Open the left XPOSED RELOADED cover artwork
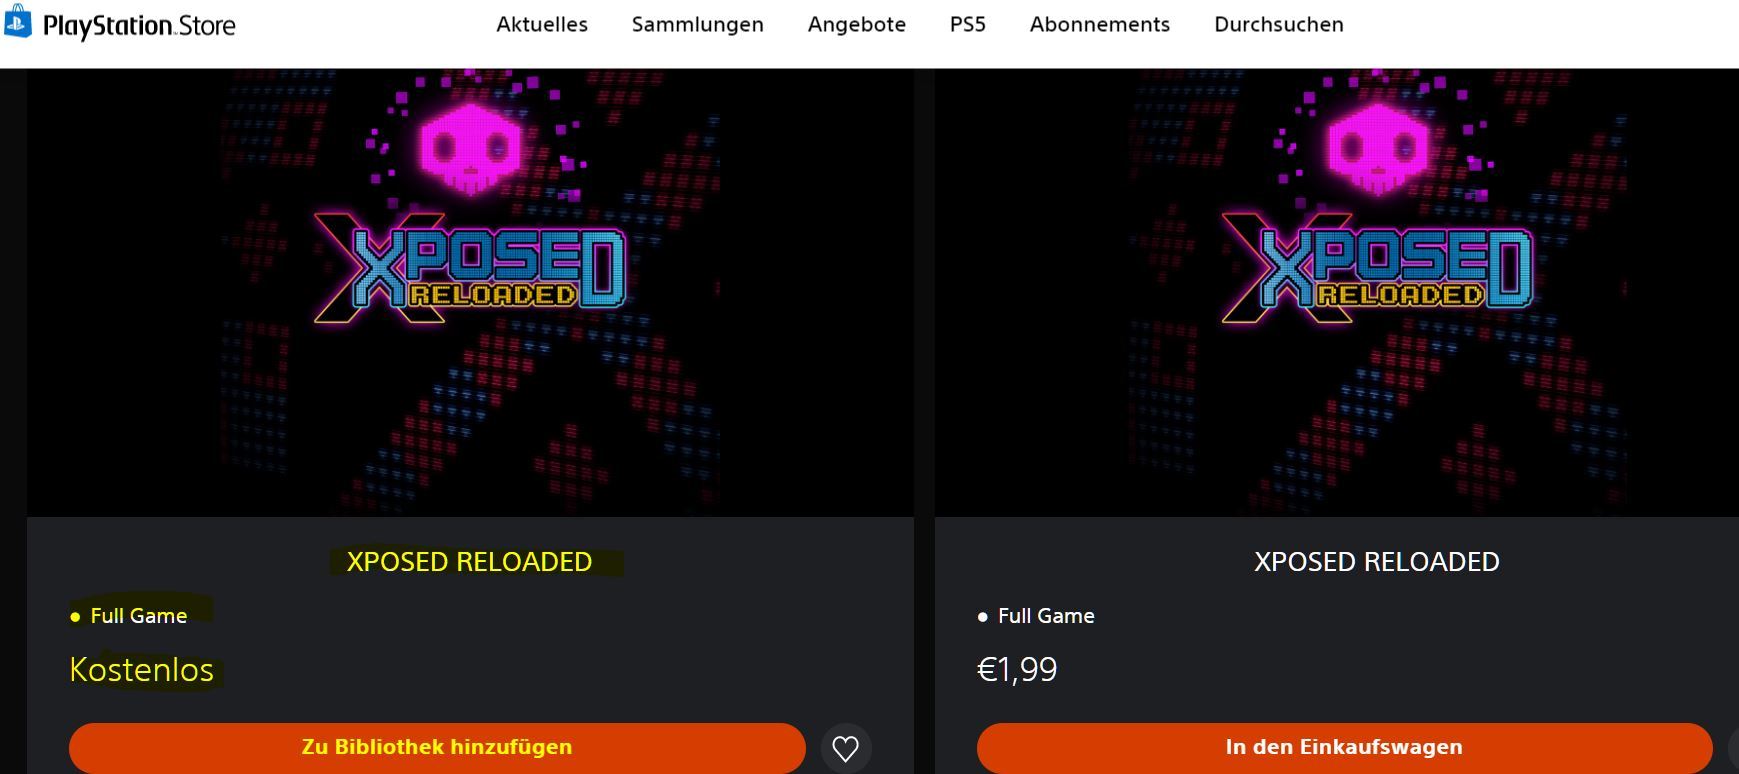This screenshot has height=774, width=1739. click(x=470, y=293)
